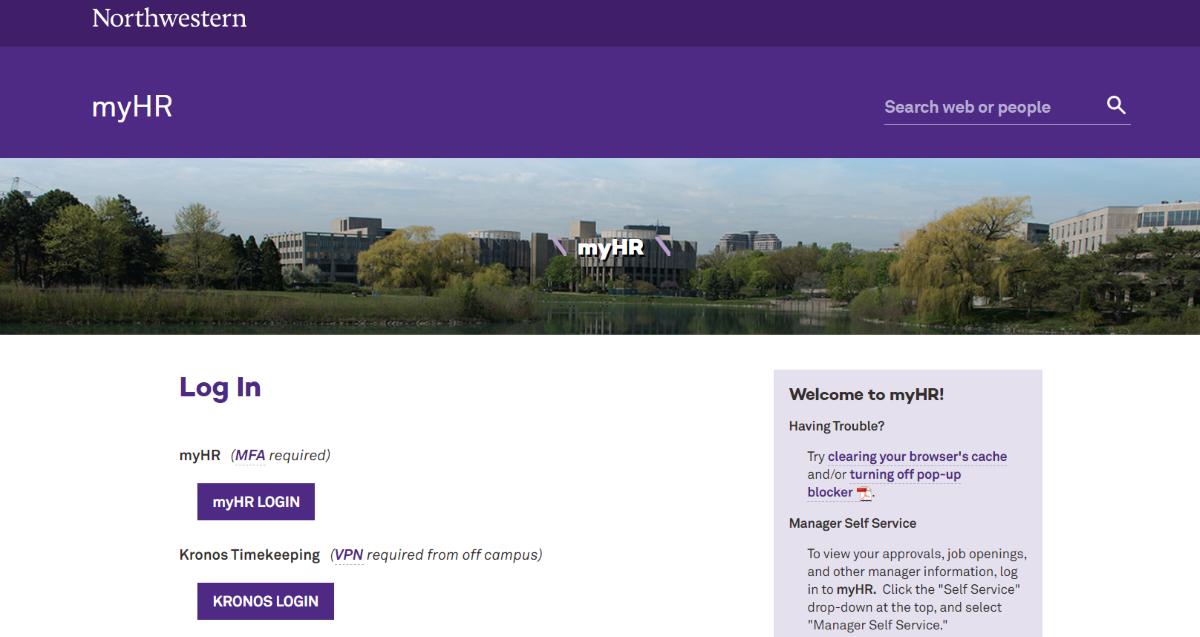Open the PDF icon beside pop-up blocker link
The width and height of the screenshot is (1200, 637).
(865, 493)
